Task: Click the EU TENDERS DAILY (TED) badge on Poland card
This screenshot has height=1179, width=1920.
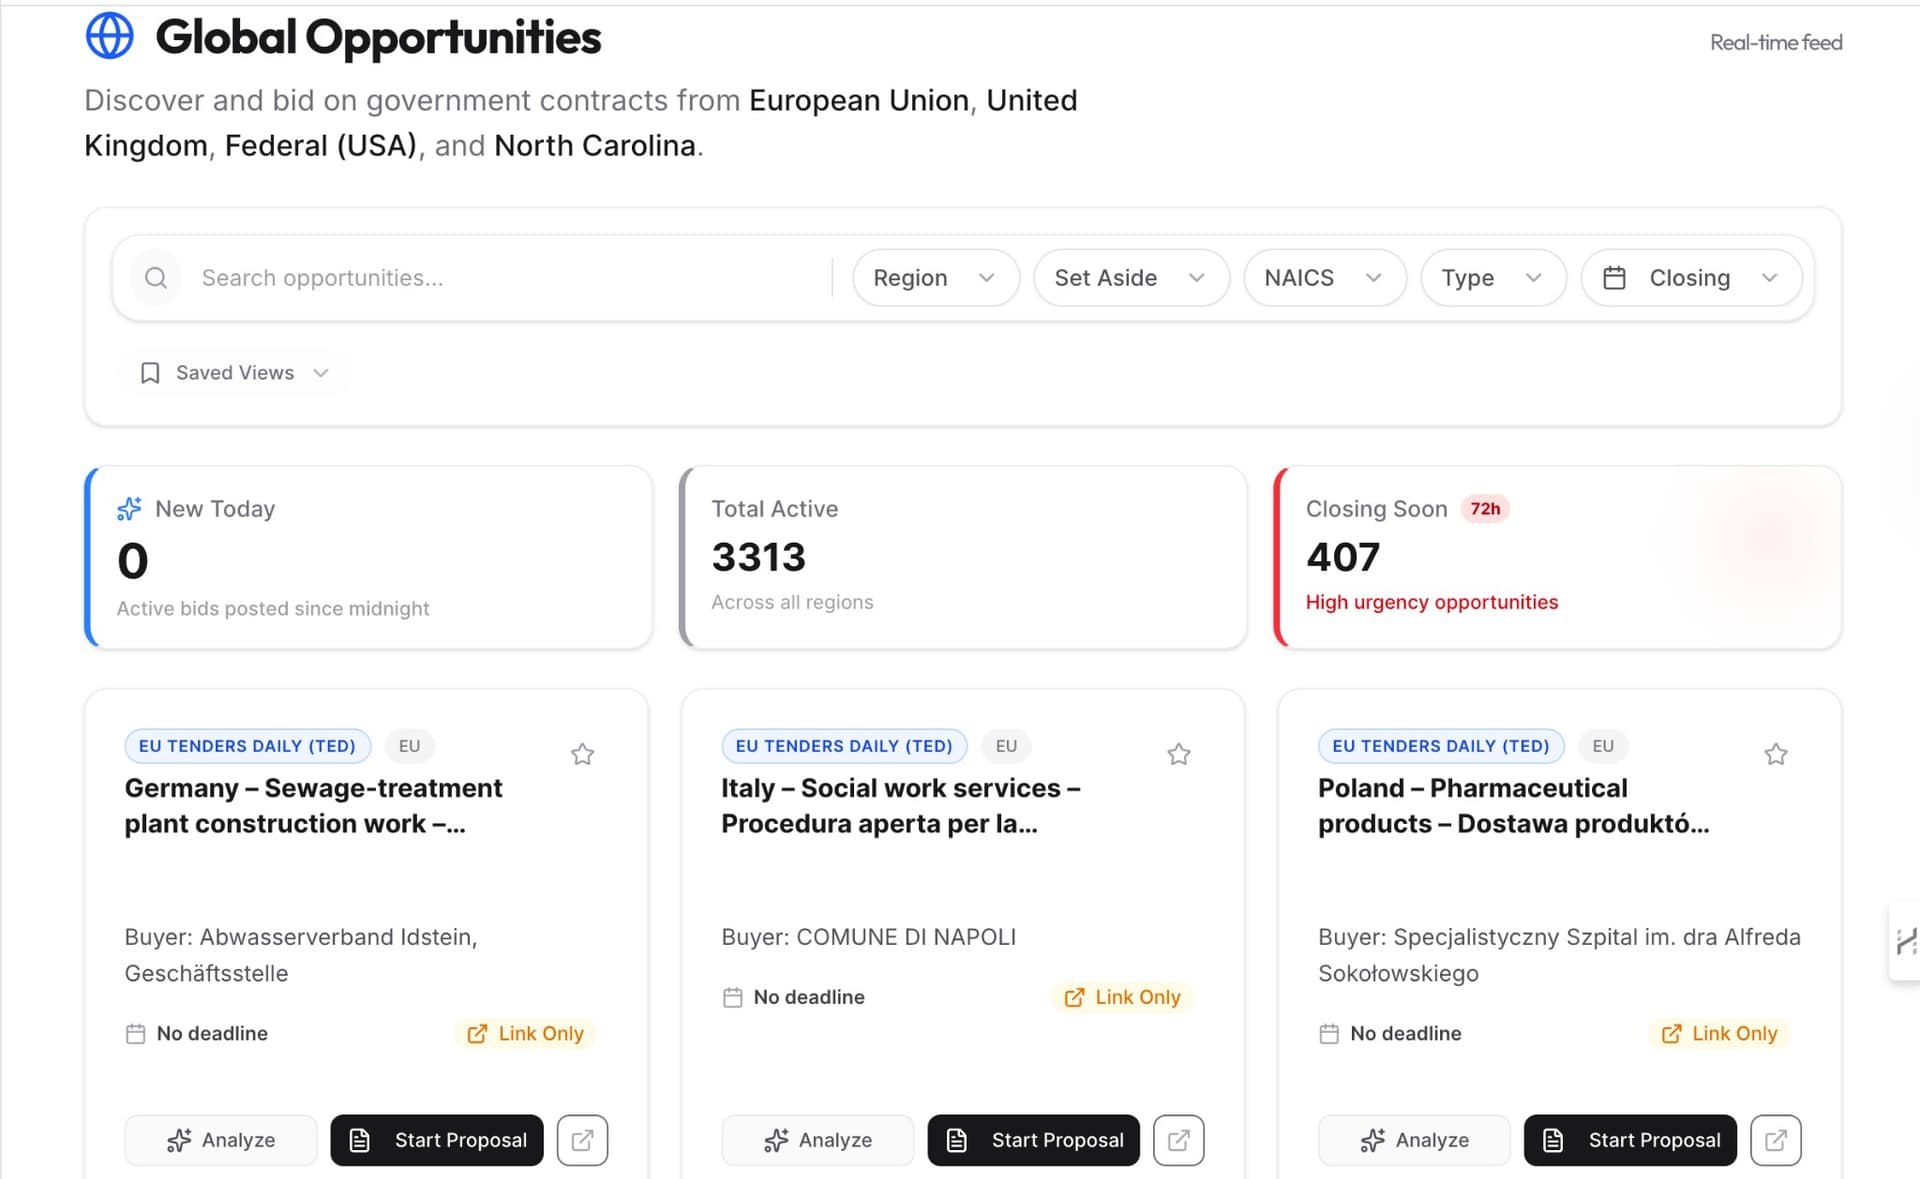Action: coord(1440,745)
